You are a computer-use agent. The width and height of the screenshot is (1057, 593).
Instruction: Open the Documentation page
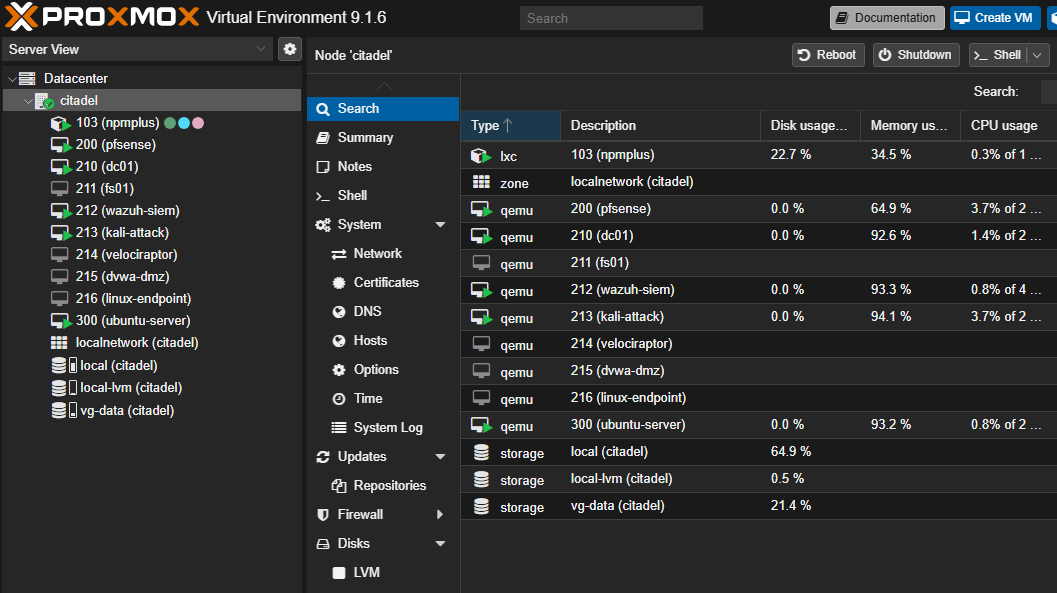(x=886, y=17)
